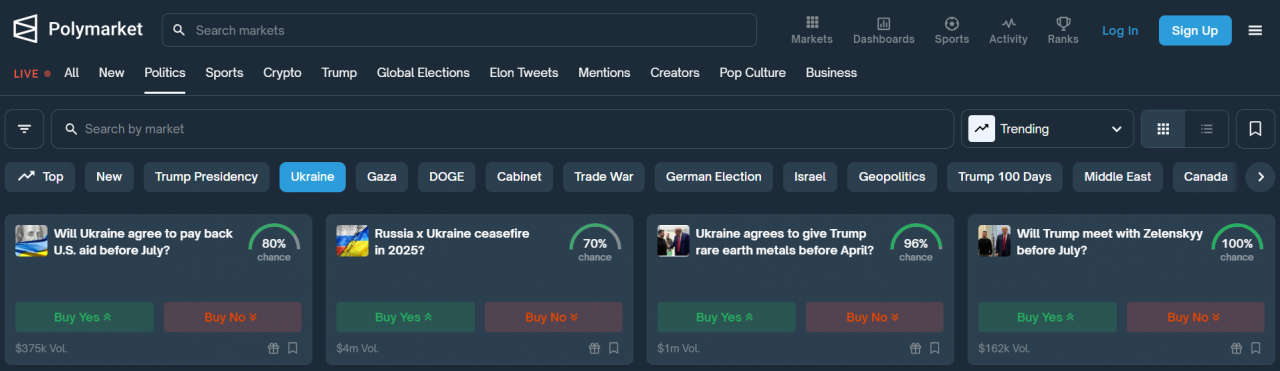Switch to grid view layout
1280x371 pixels.
(x=1163, y=129)
